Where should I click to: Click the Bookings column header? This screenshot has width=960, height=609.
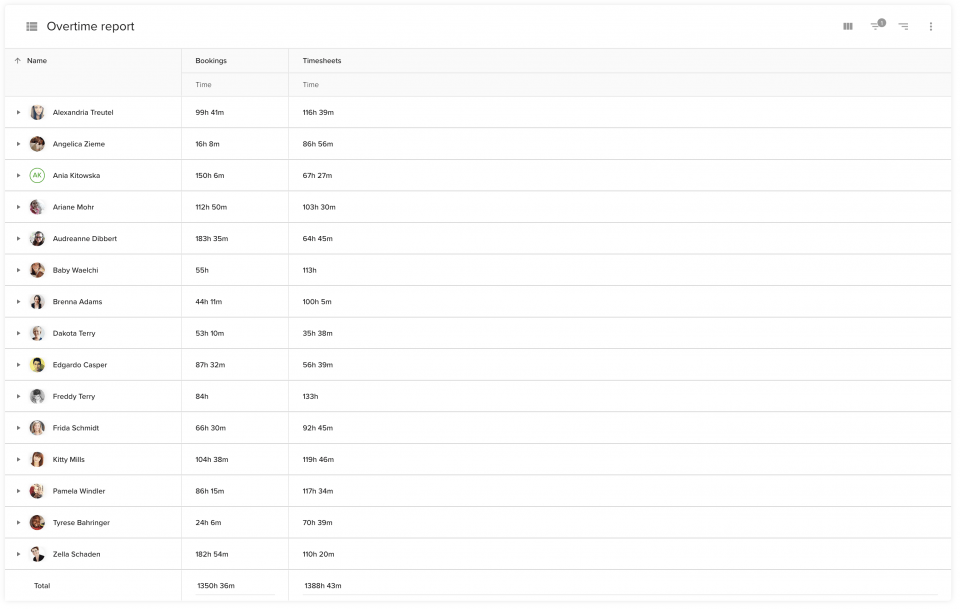pyautogui.click(x=211, y=61)
